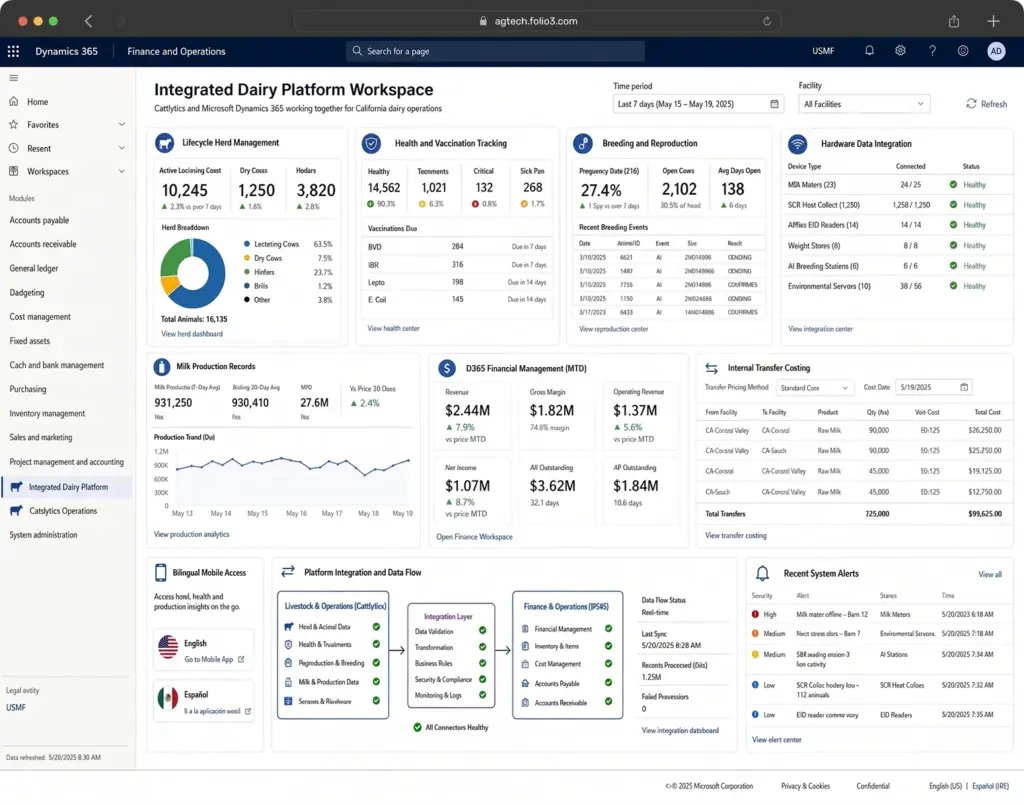Open Catslytics Operations in sidebar
The image size is (1024, 805).
pos(63,511)
